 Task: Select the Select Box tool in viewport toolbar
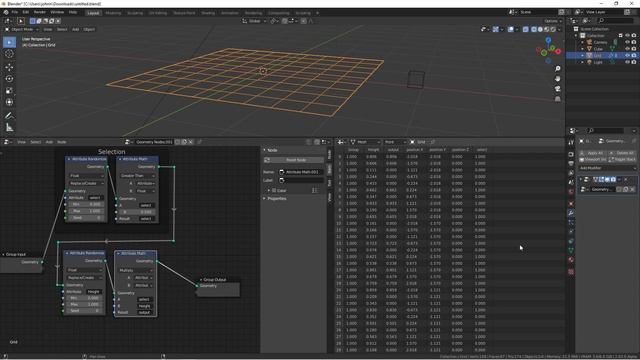(9, 42)
